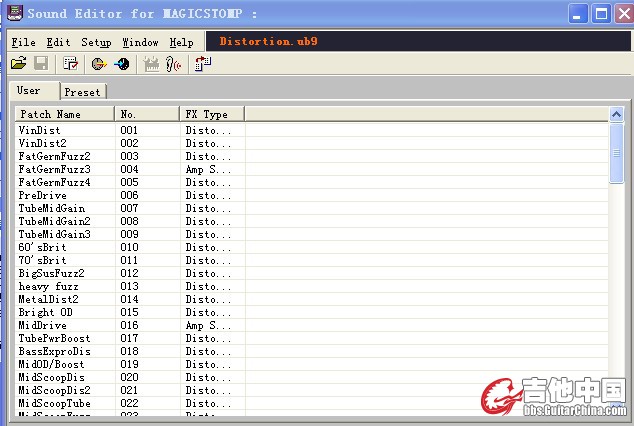
Task: Open the Help menu
Action: click(x=181, y=42)
